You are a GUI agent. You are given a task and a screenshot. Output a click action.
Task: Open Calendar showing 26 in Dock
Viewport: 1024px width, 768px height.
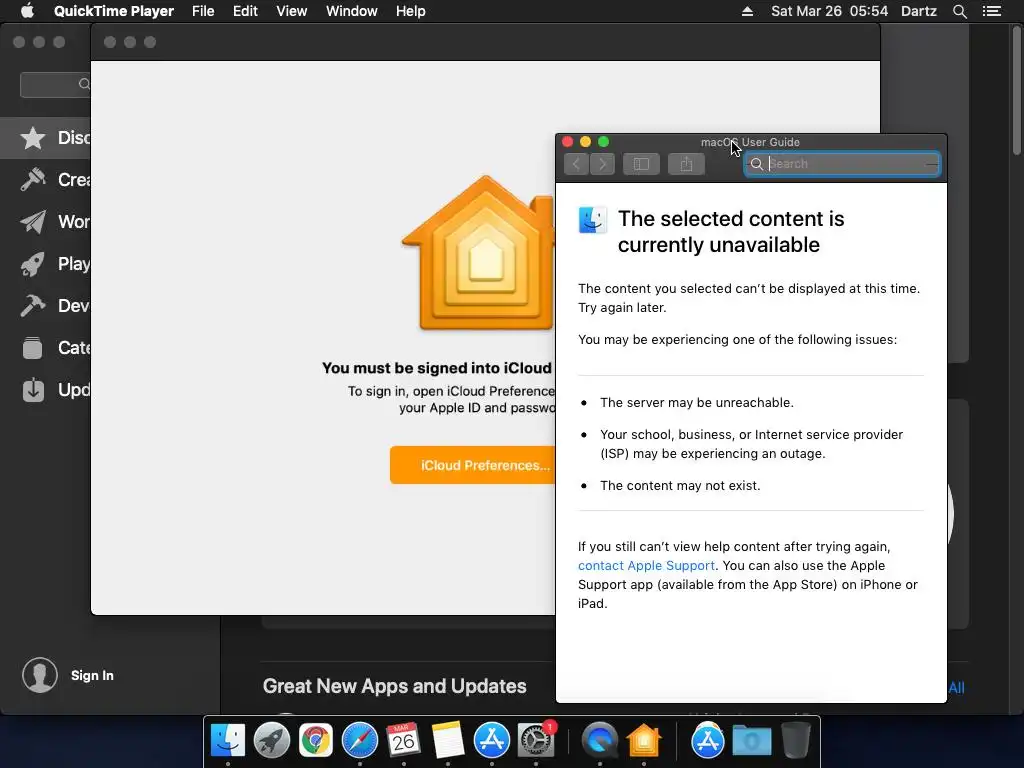pos(404,741)
